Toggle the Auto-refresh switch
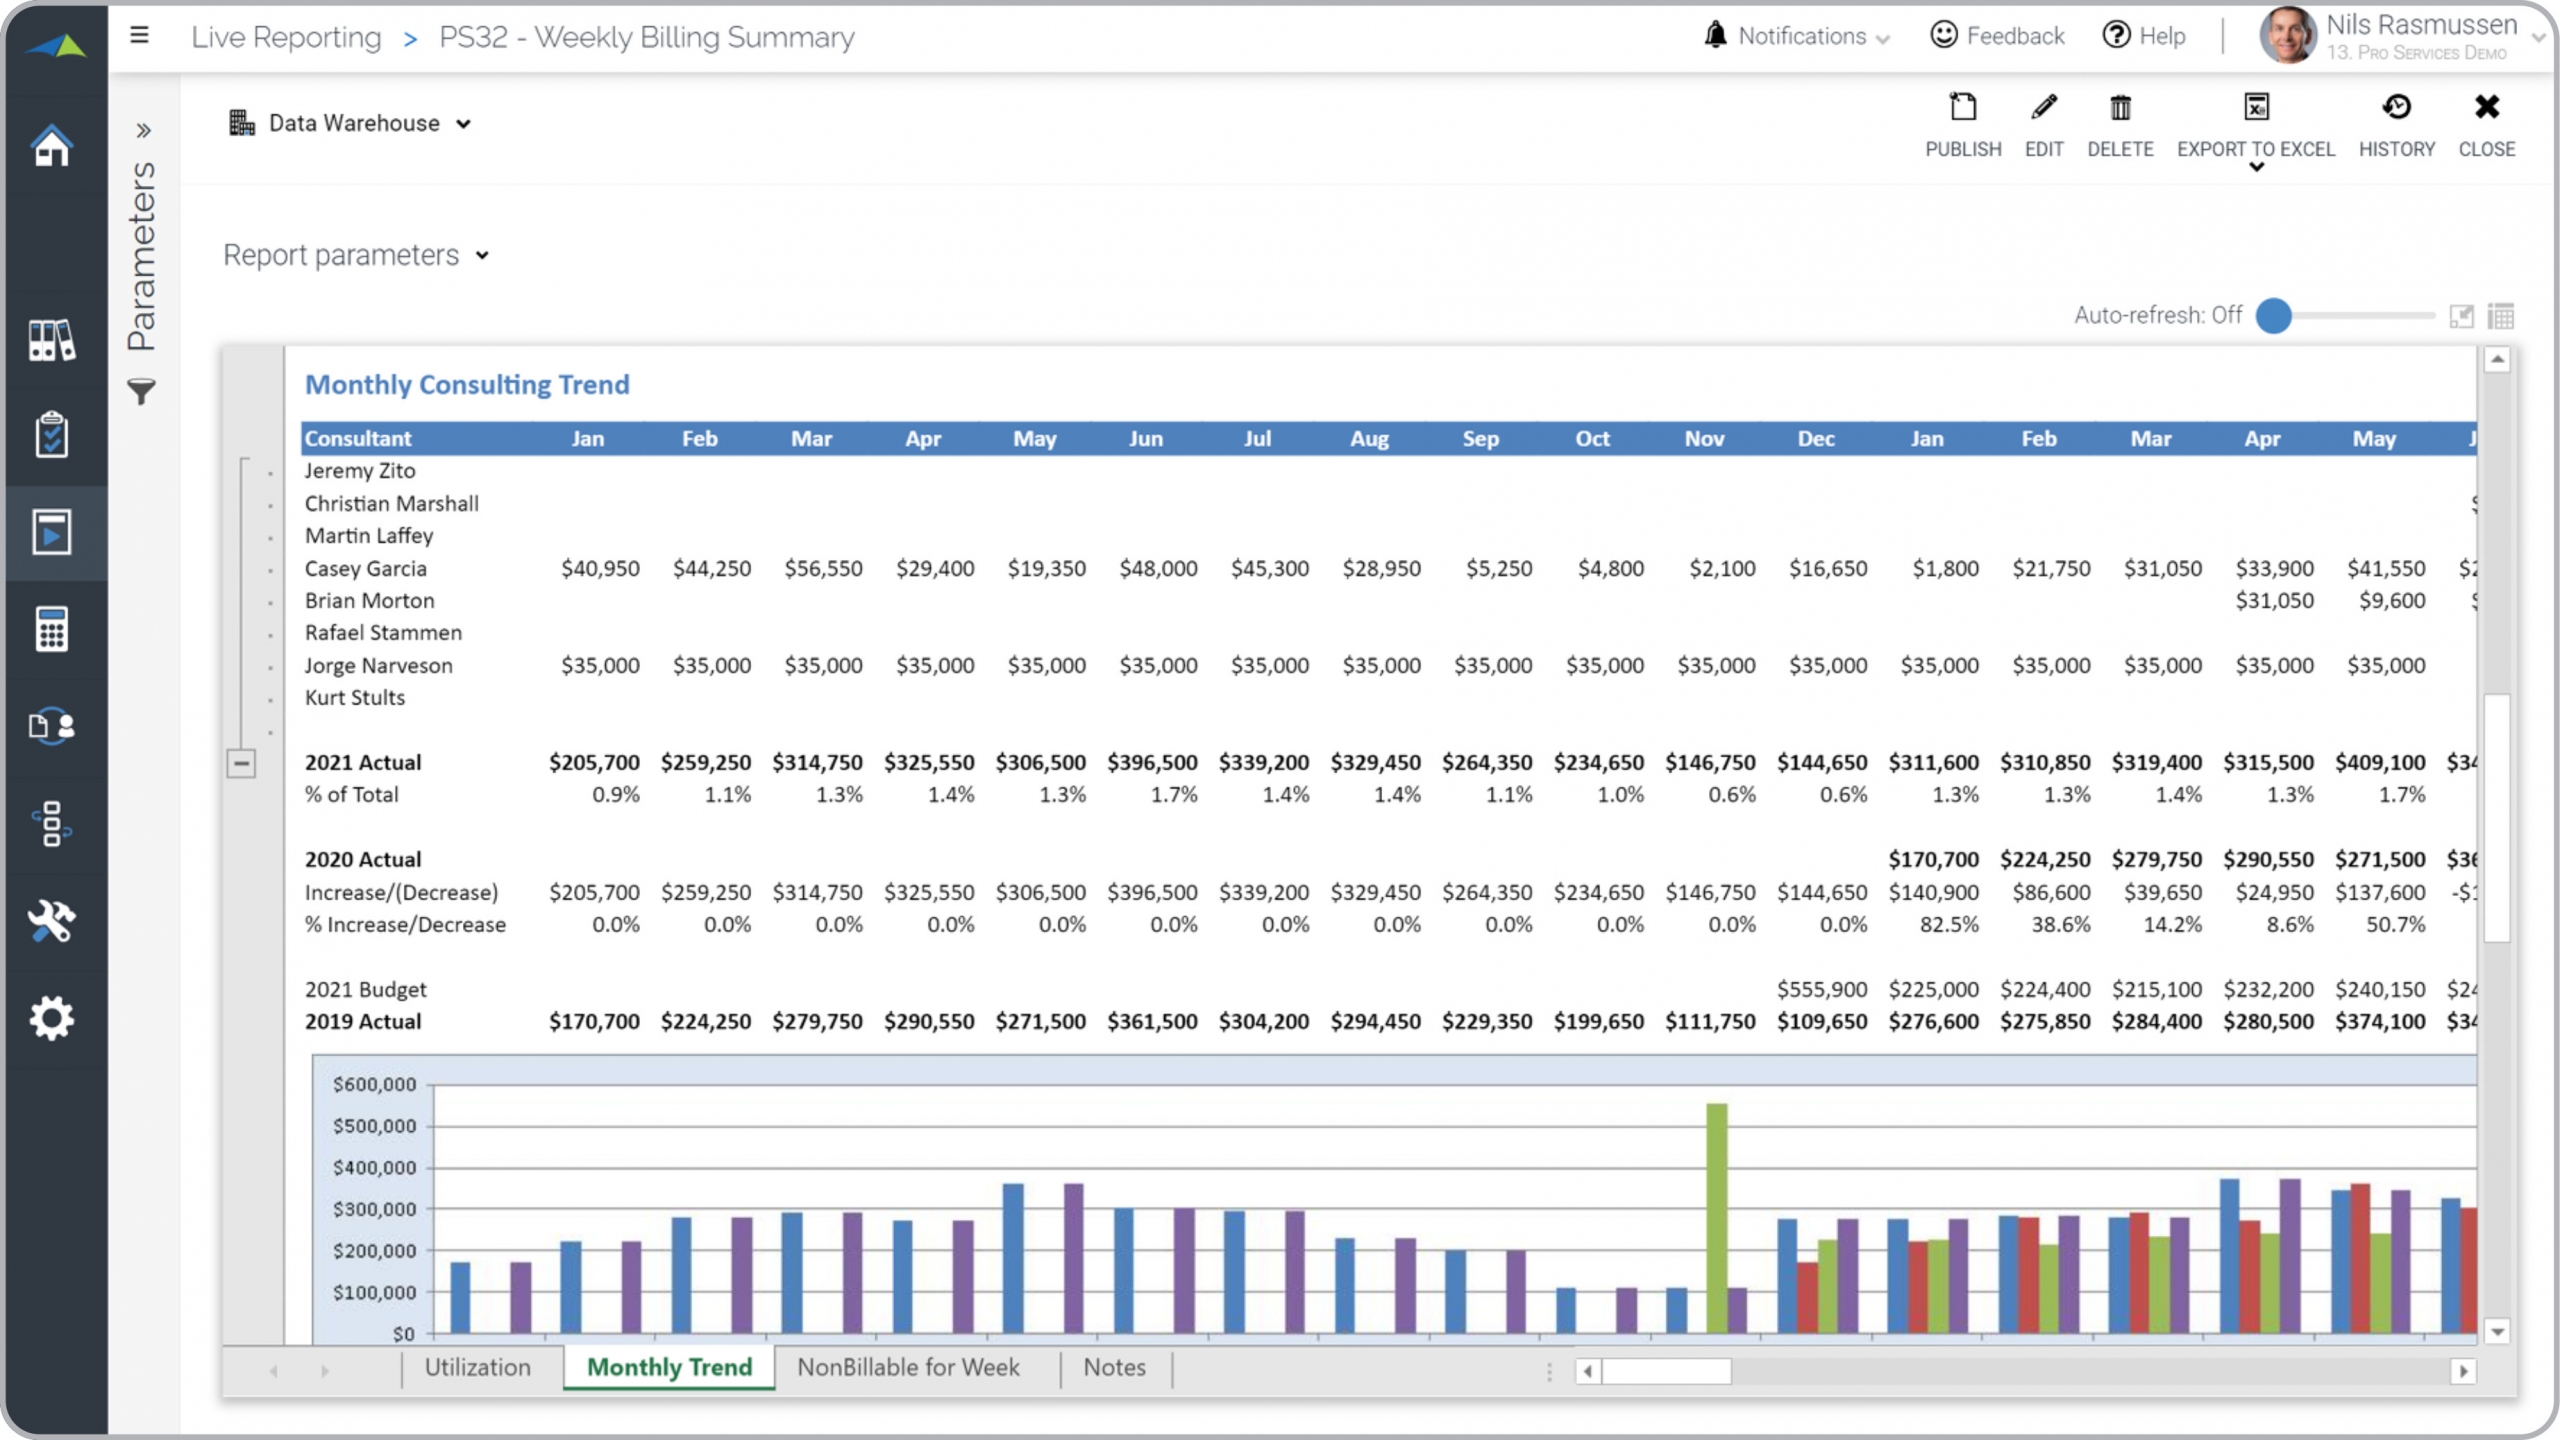The image size is (2560, 1440). 2274,316
